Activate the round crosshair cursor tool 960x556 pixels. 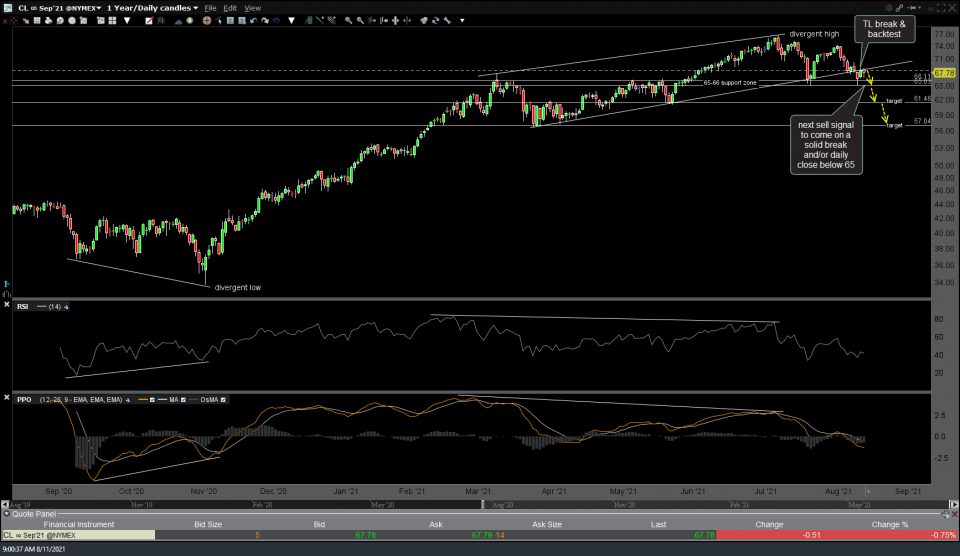tap(207, 21)
